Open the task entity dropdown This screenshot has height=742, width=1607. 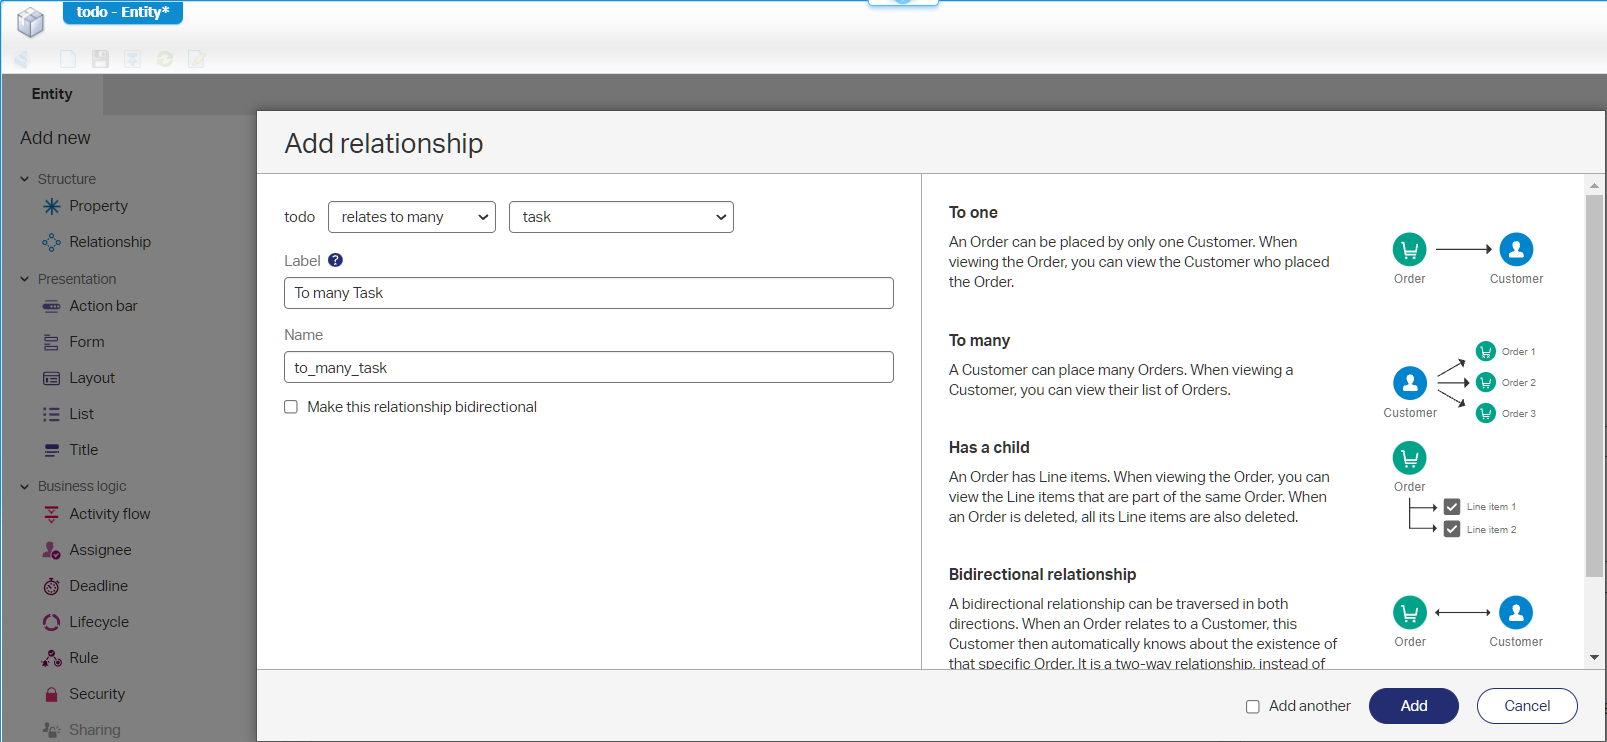tap(620, 217)
